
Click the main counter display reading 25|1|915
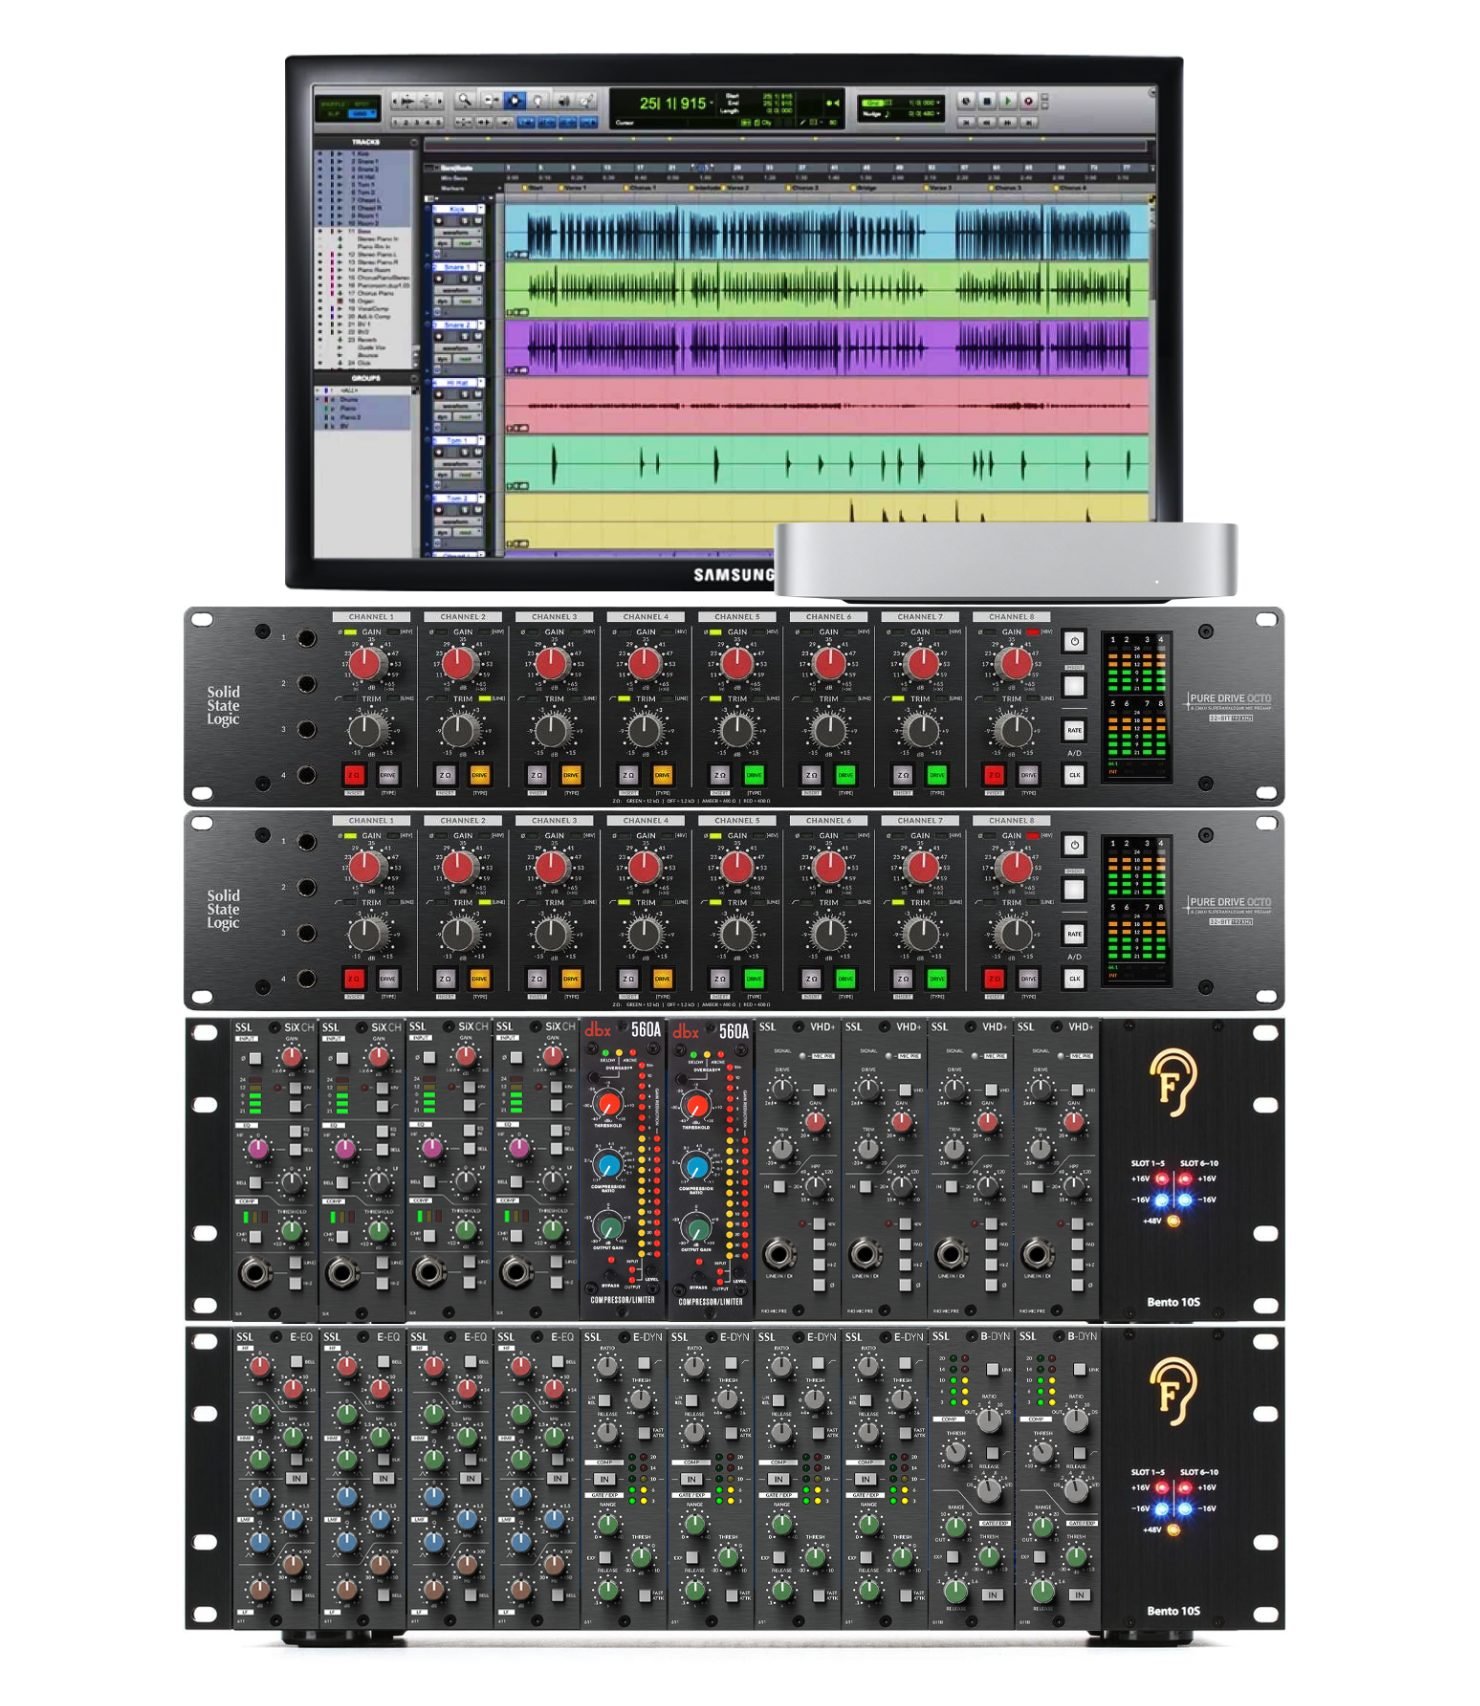click(672, 103)
